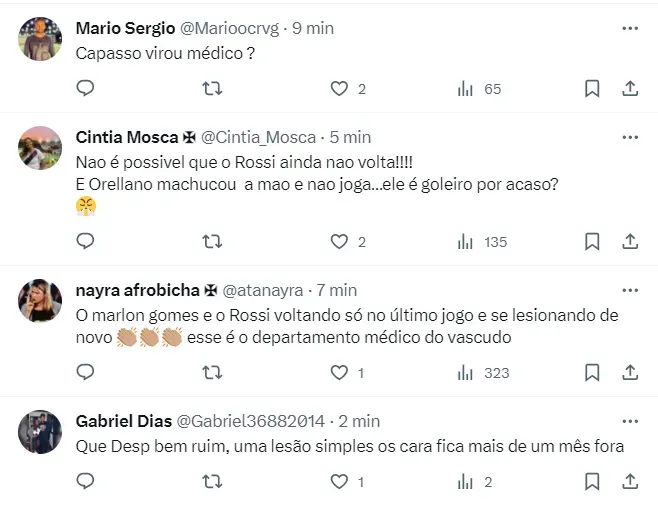Bookmark Mario Sergio's tweet
Image resolution: width=658 pixels, height=505 pixels.
pos(592,89)
